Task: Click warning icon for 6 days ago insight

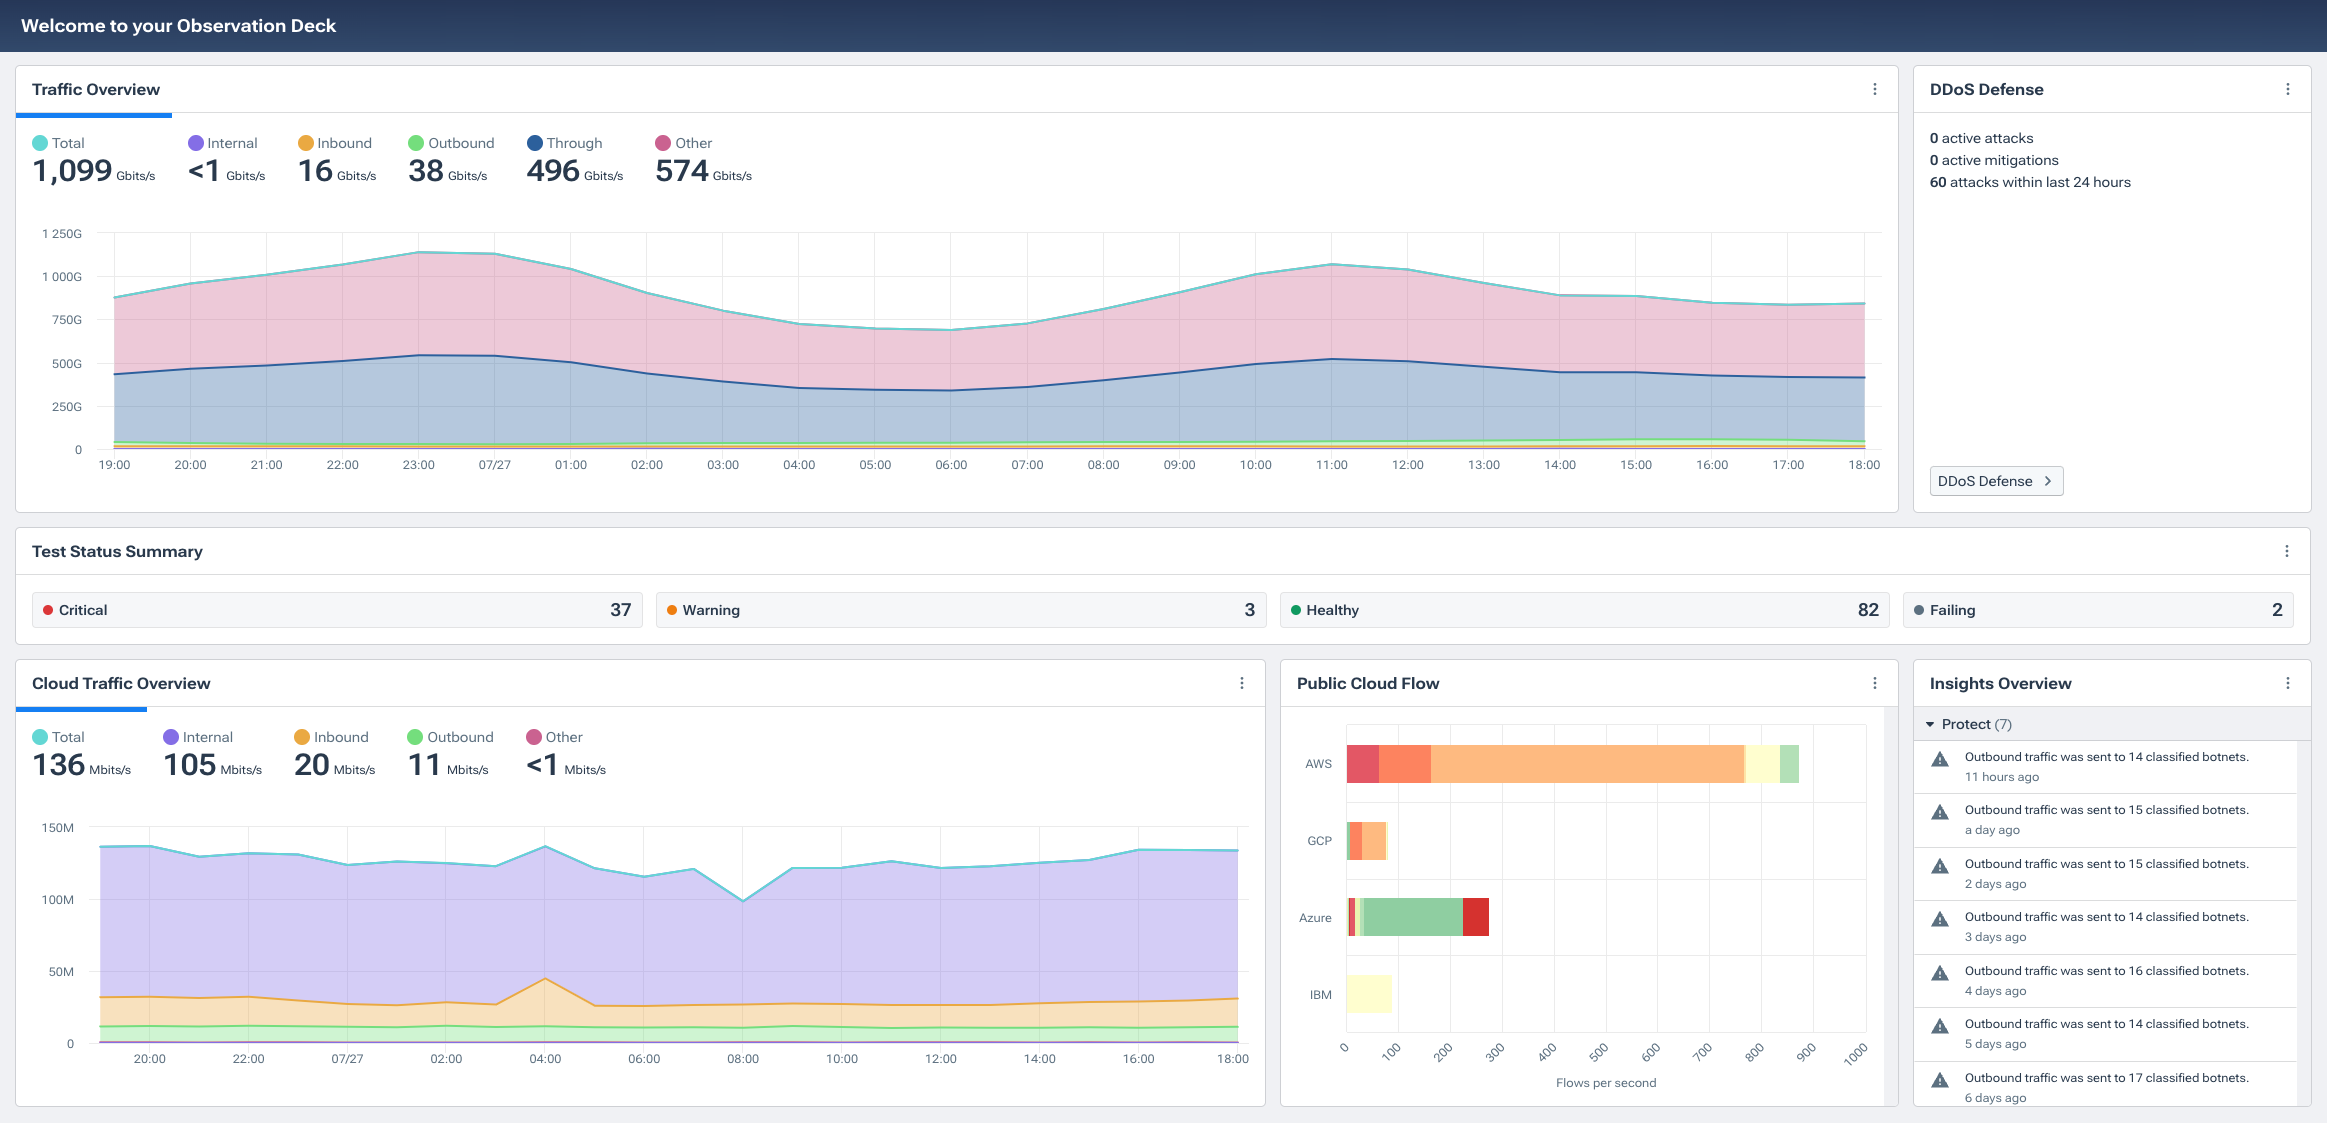Action: pyautogui.click(x=1940, y=1080)
